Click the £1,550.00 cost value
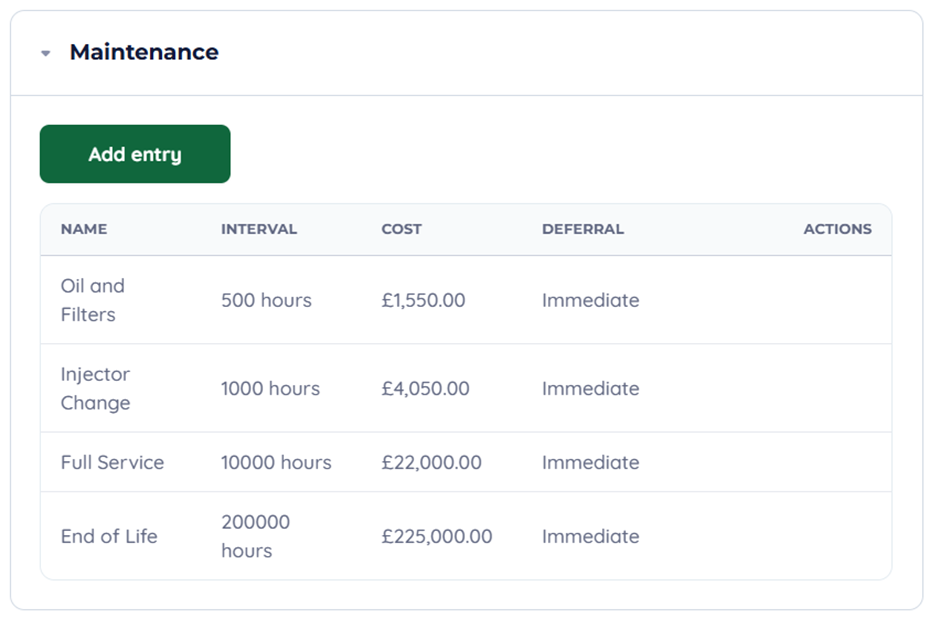 point(423,300)
